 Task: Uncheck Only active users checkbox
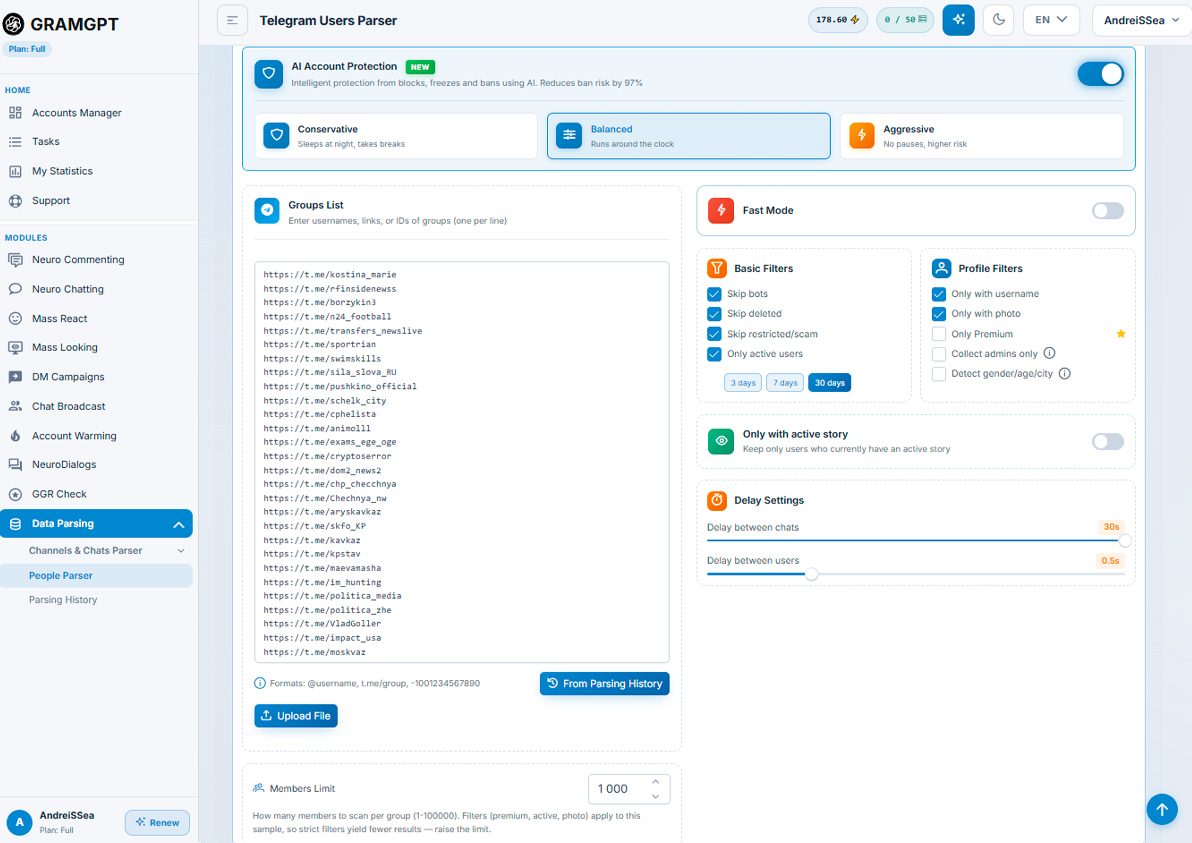pyautogui.click(x=714, y=353)
